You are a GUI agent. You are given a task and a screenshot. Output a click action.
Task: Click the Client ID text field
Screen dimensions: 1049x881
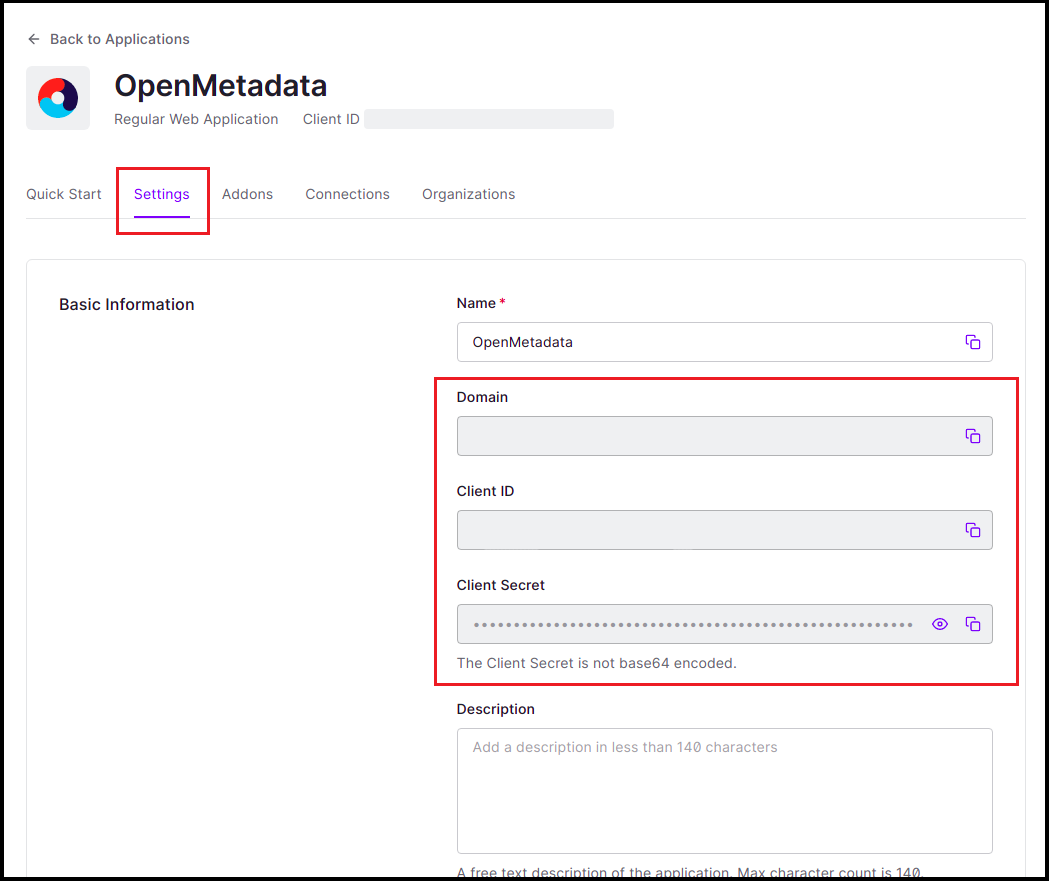[x=700, y=530]
